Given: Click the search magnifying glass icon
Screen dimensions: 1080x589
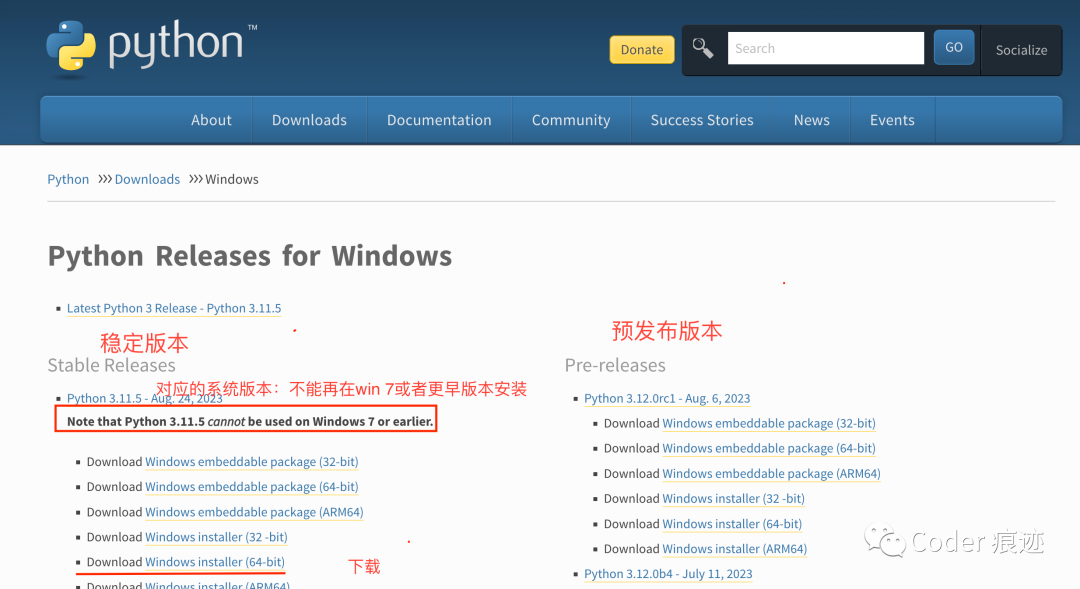Looking at the screenshot, I should 703,47.
